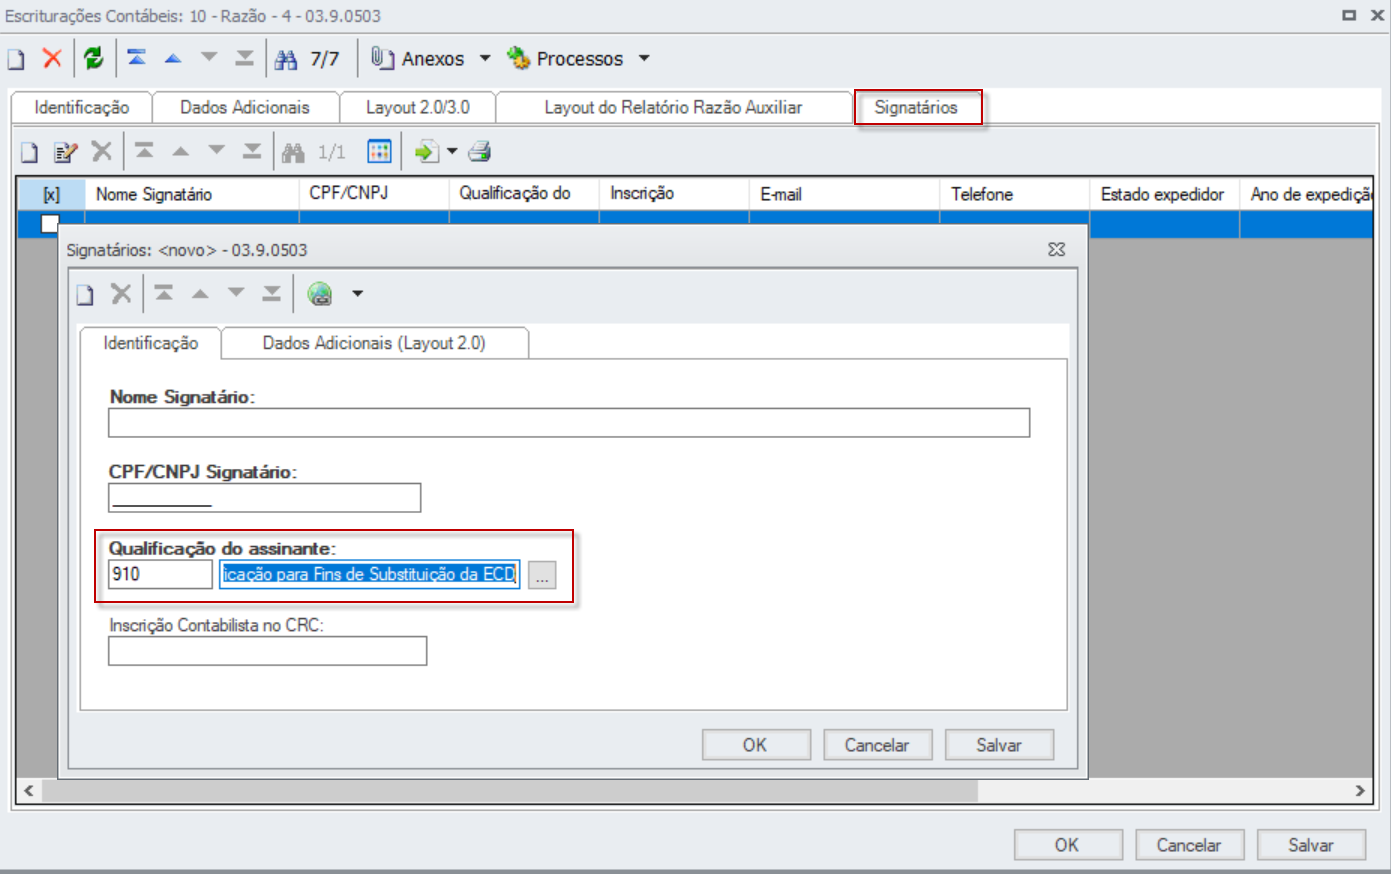Click the green refresh icon in the main toolbar
The width and height of the screenshot is (1391, 874).
point(94,59)
